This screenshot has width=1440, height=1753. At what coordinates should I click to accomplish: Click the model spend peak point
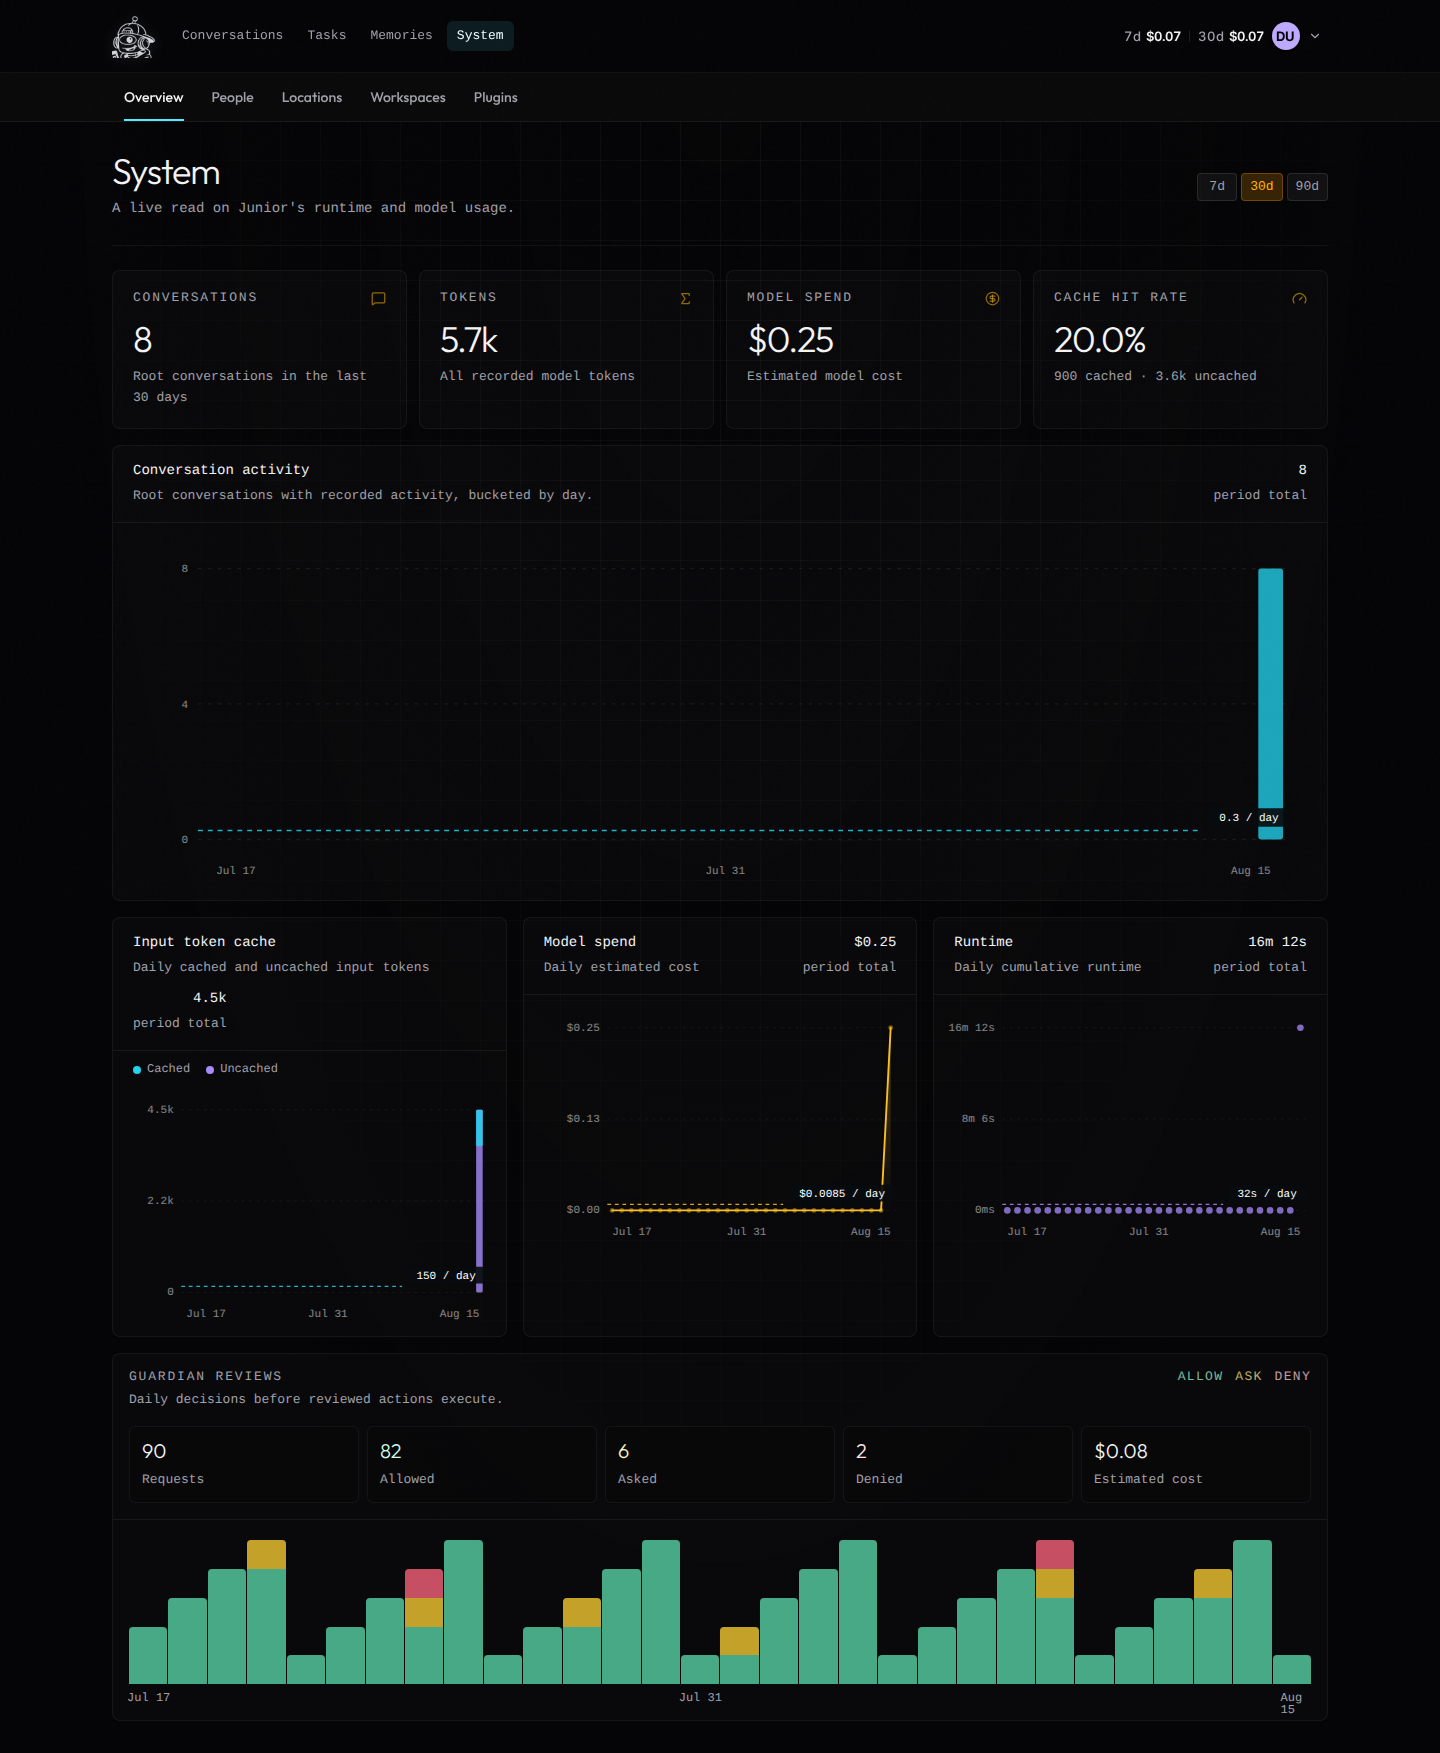click(890, 1028)
